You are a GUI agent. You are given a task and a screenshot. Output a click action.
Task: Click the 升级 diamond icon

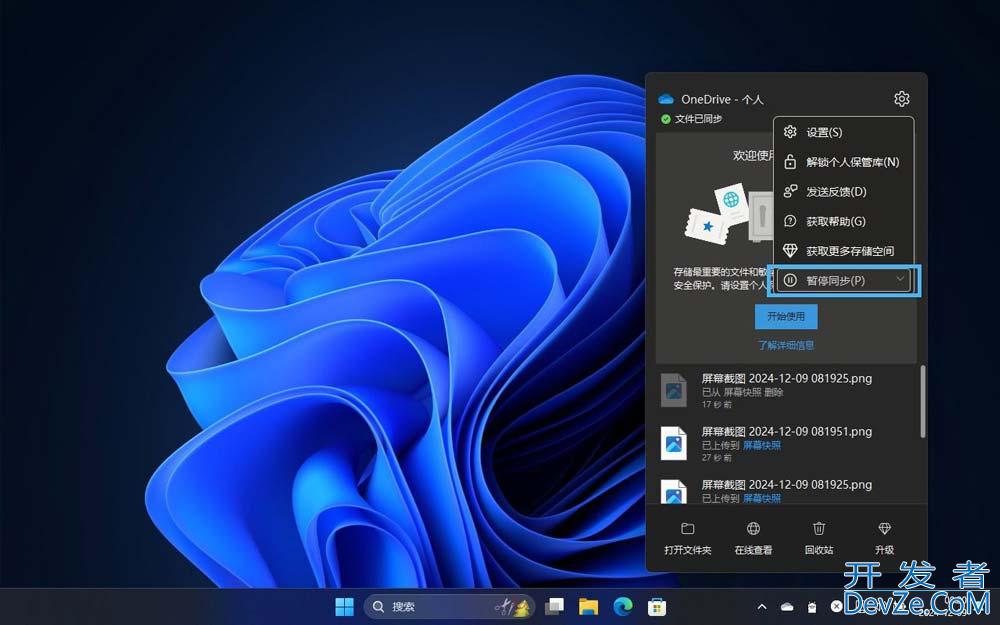(x=884, y=529)
